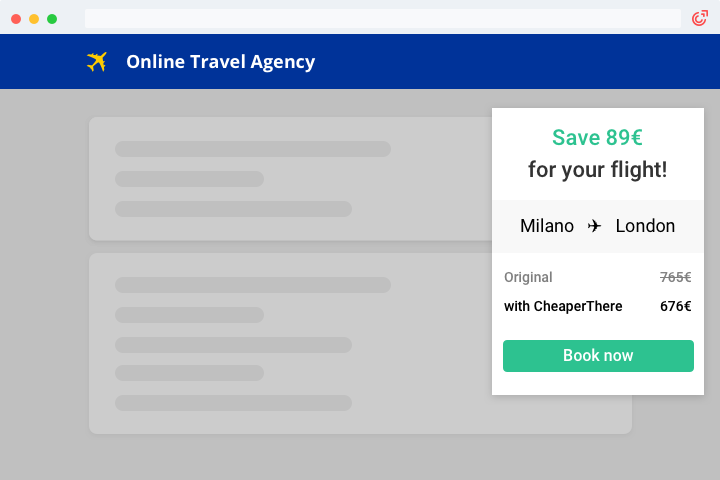
Task: Click the top placeholder line in first card
Action: click(252, 149)
